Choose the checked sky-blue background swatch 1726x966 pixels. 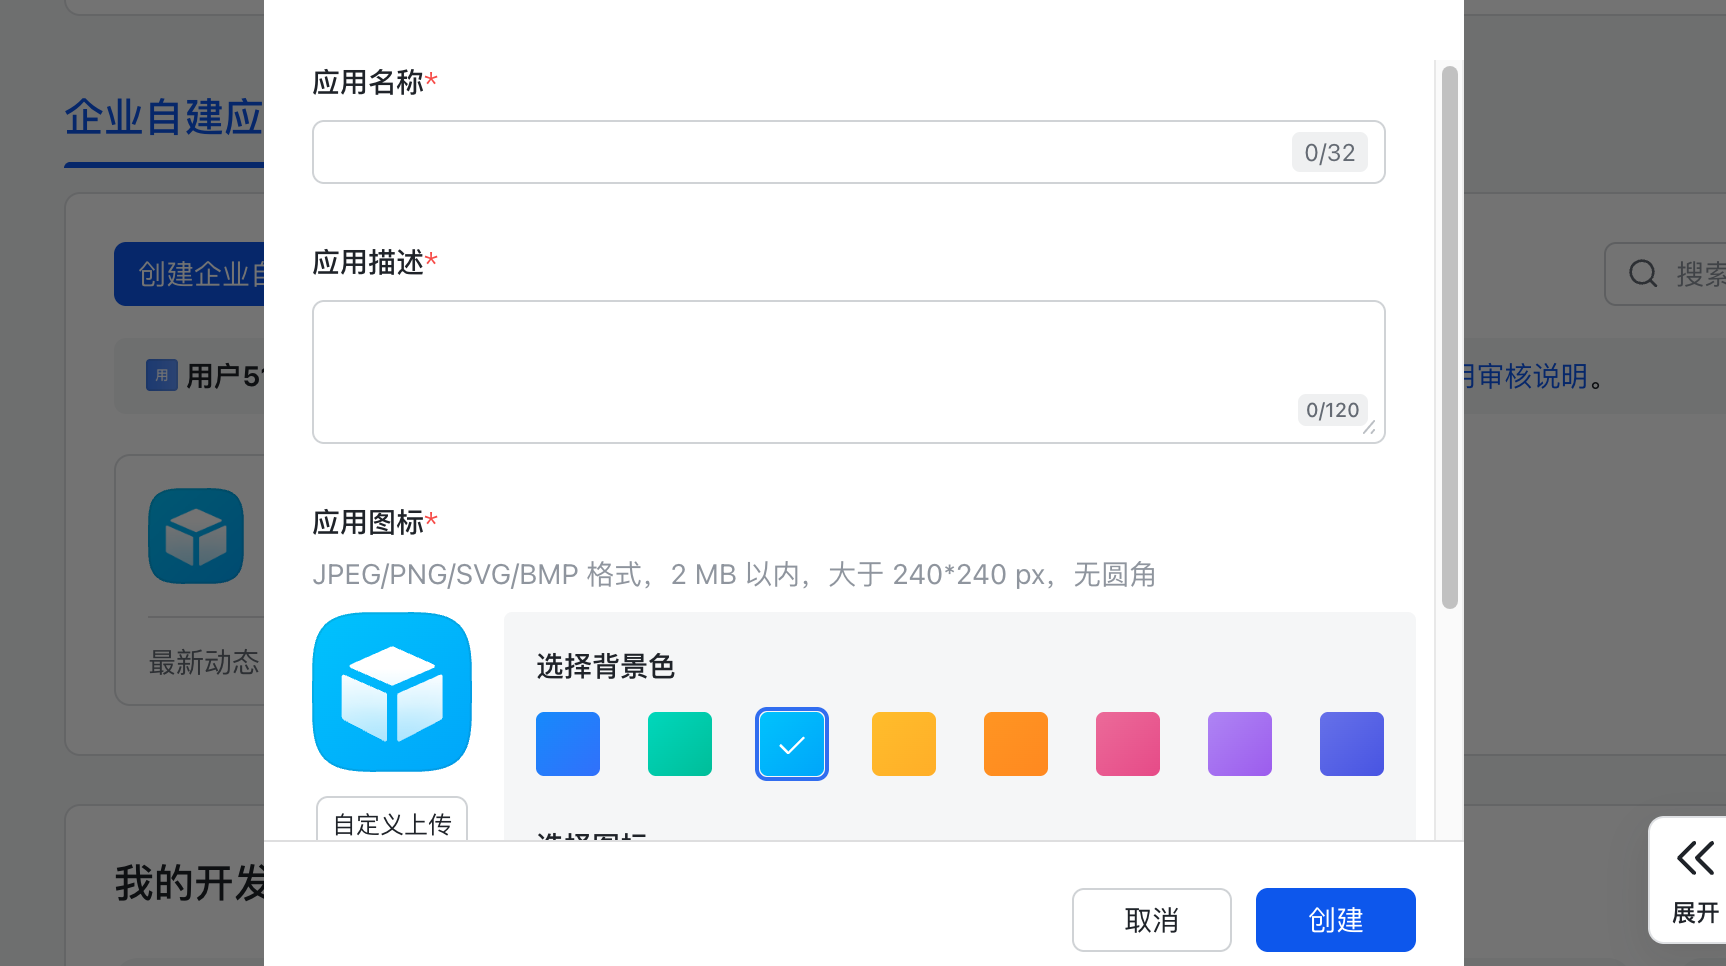[x=792, y=744]
